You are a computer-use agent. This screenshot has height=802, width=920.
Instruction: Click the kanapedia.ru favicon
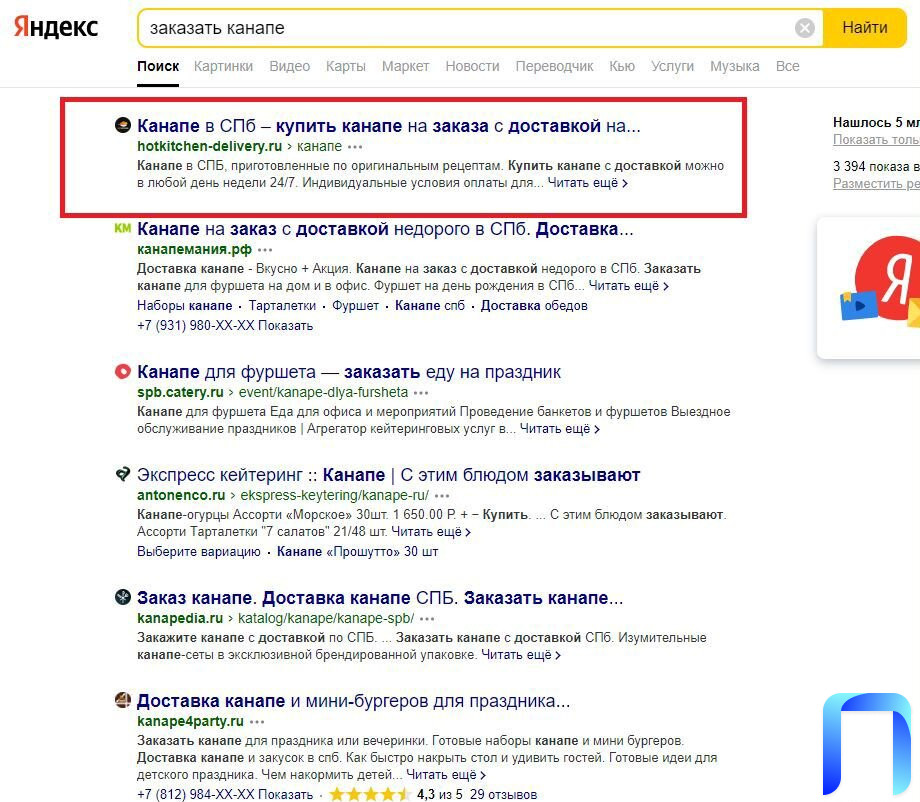[x=123, y=597]
